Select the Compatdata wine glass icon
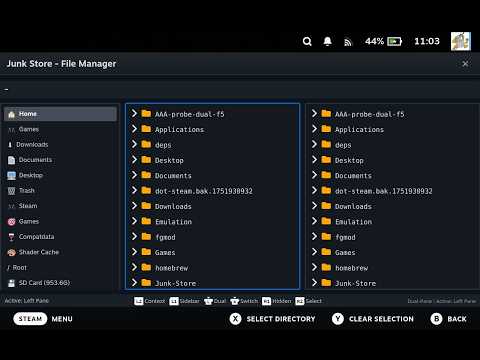Image resolution: width=480 pixels, height=360 pixels. [11, 237]
